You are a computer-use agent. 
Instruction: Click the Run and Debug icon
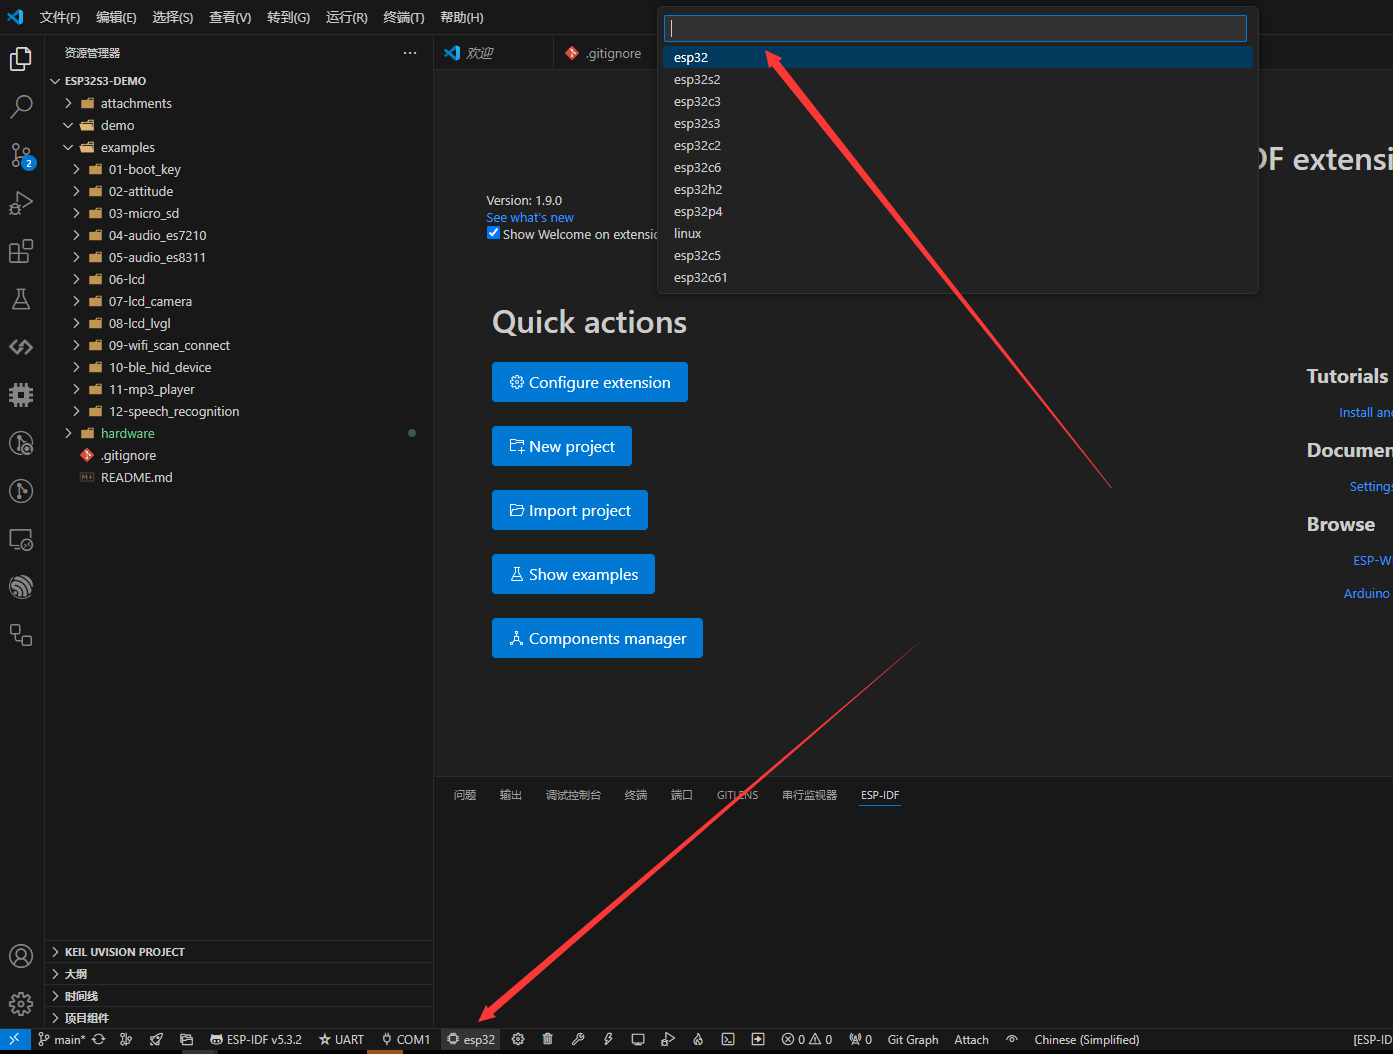click(21, 203)
